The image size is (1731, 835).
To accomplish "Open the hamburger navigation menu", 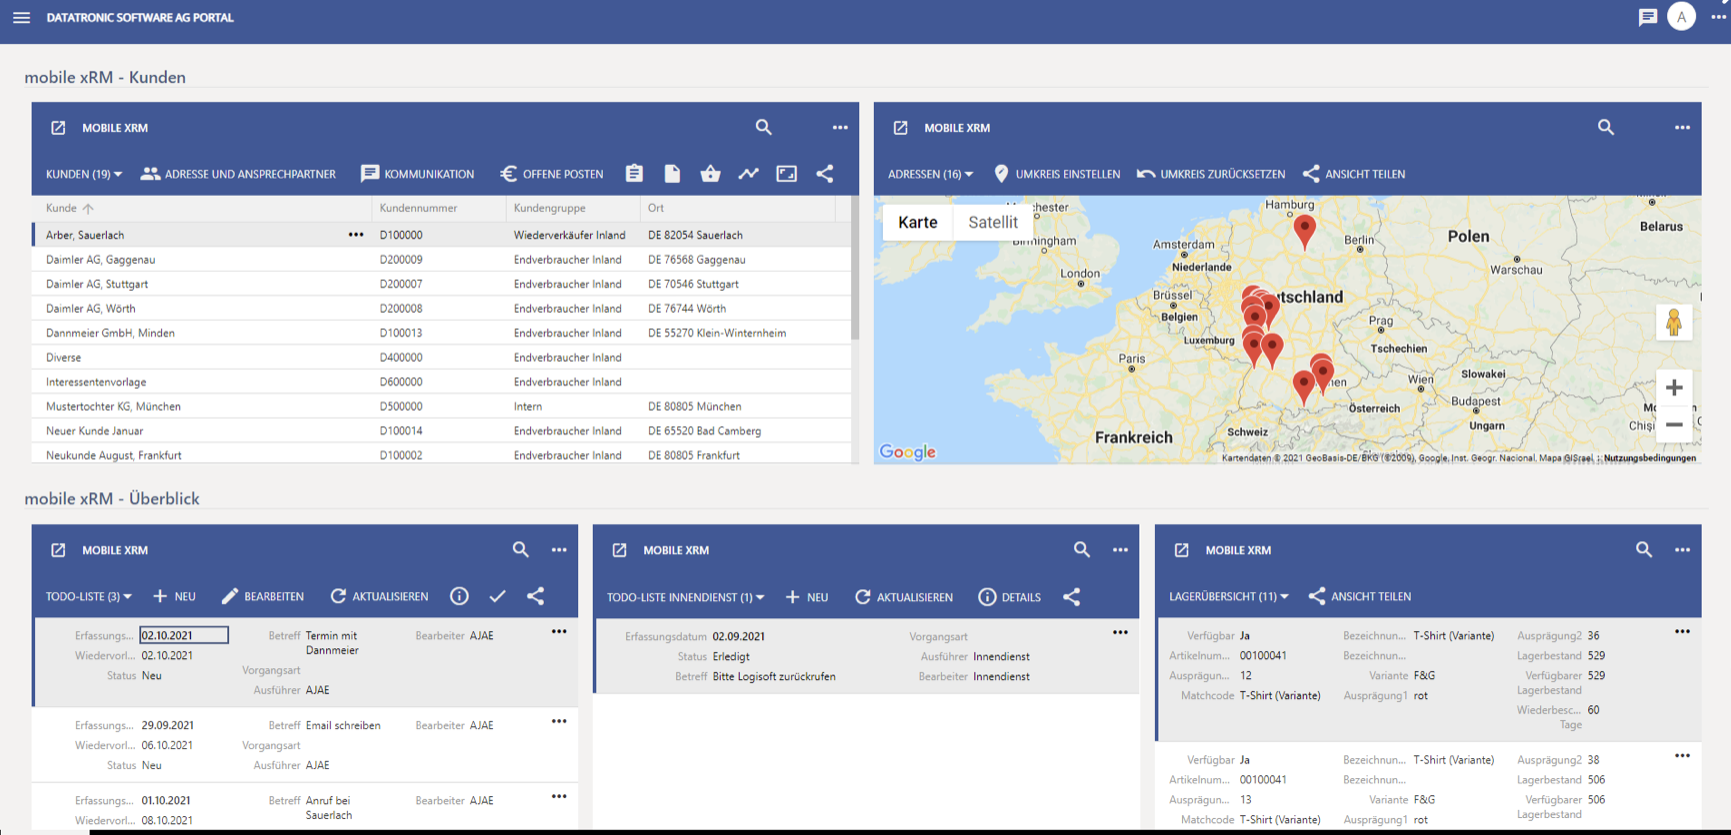I will [21, 18].
